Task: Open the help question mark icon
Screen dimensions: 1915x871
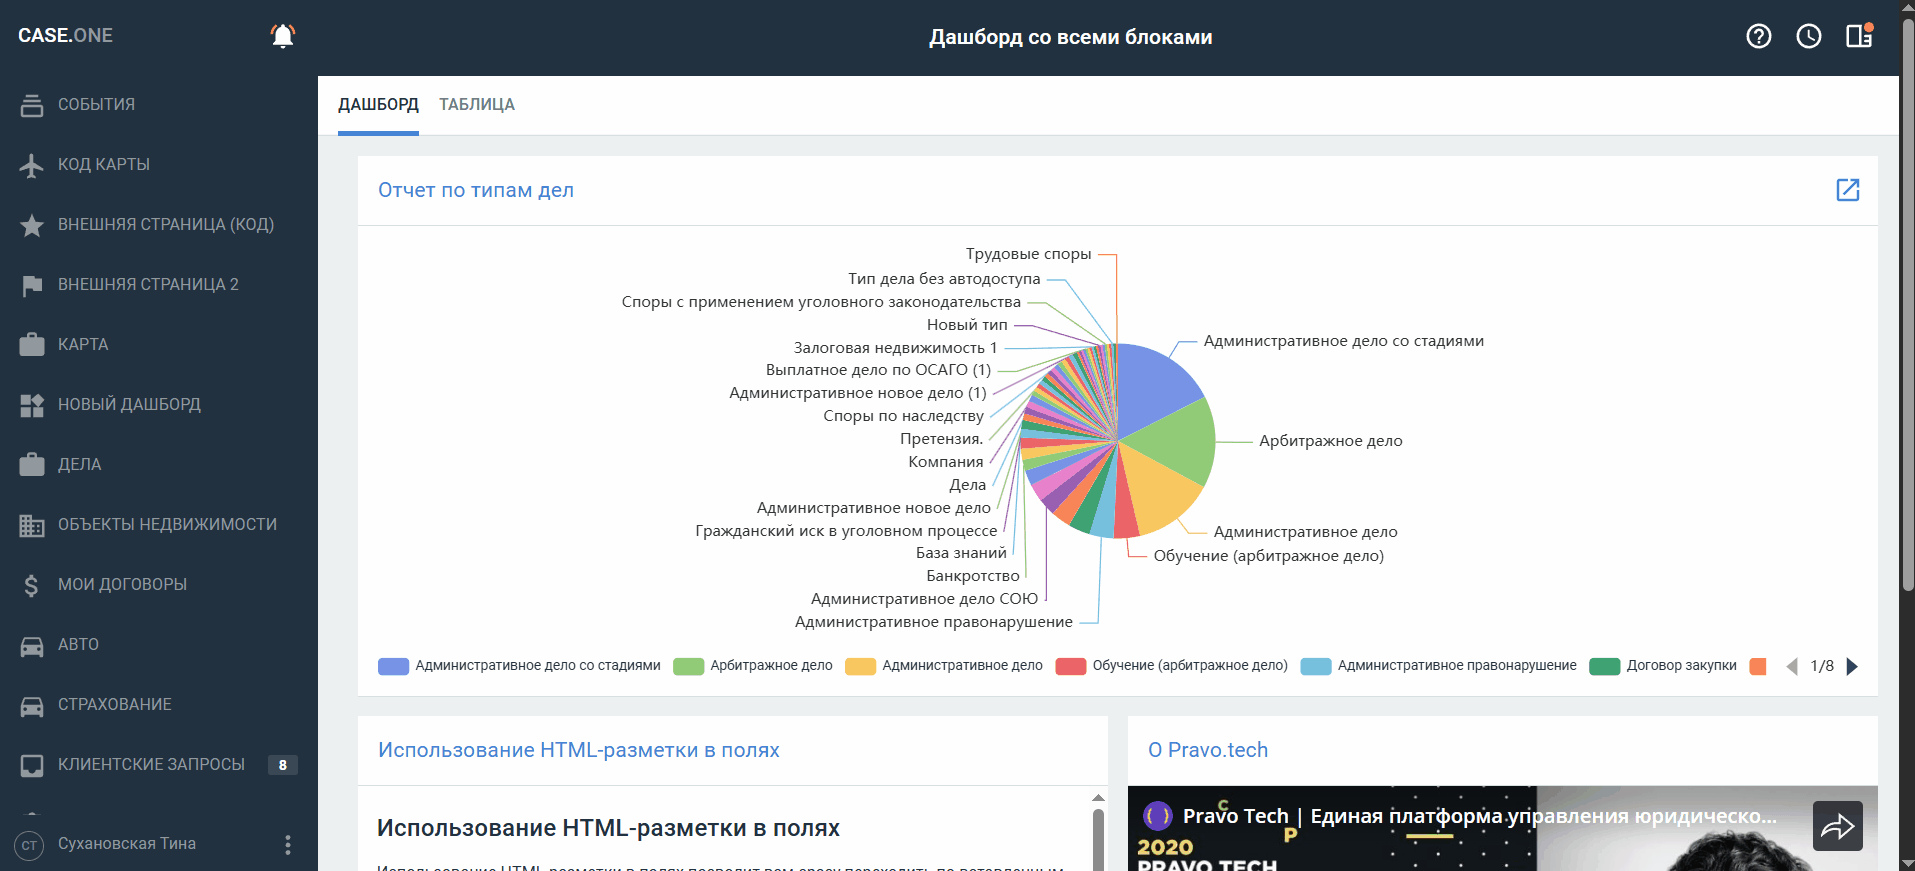Action: click(1759, 36)
